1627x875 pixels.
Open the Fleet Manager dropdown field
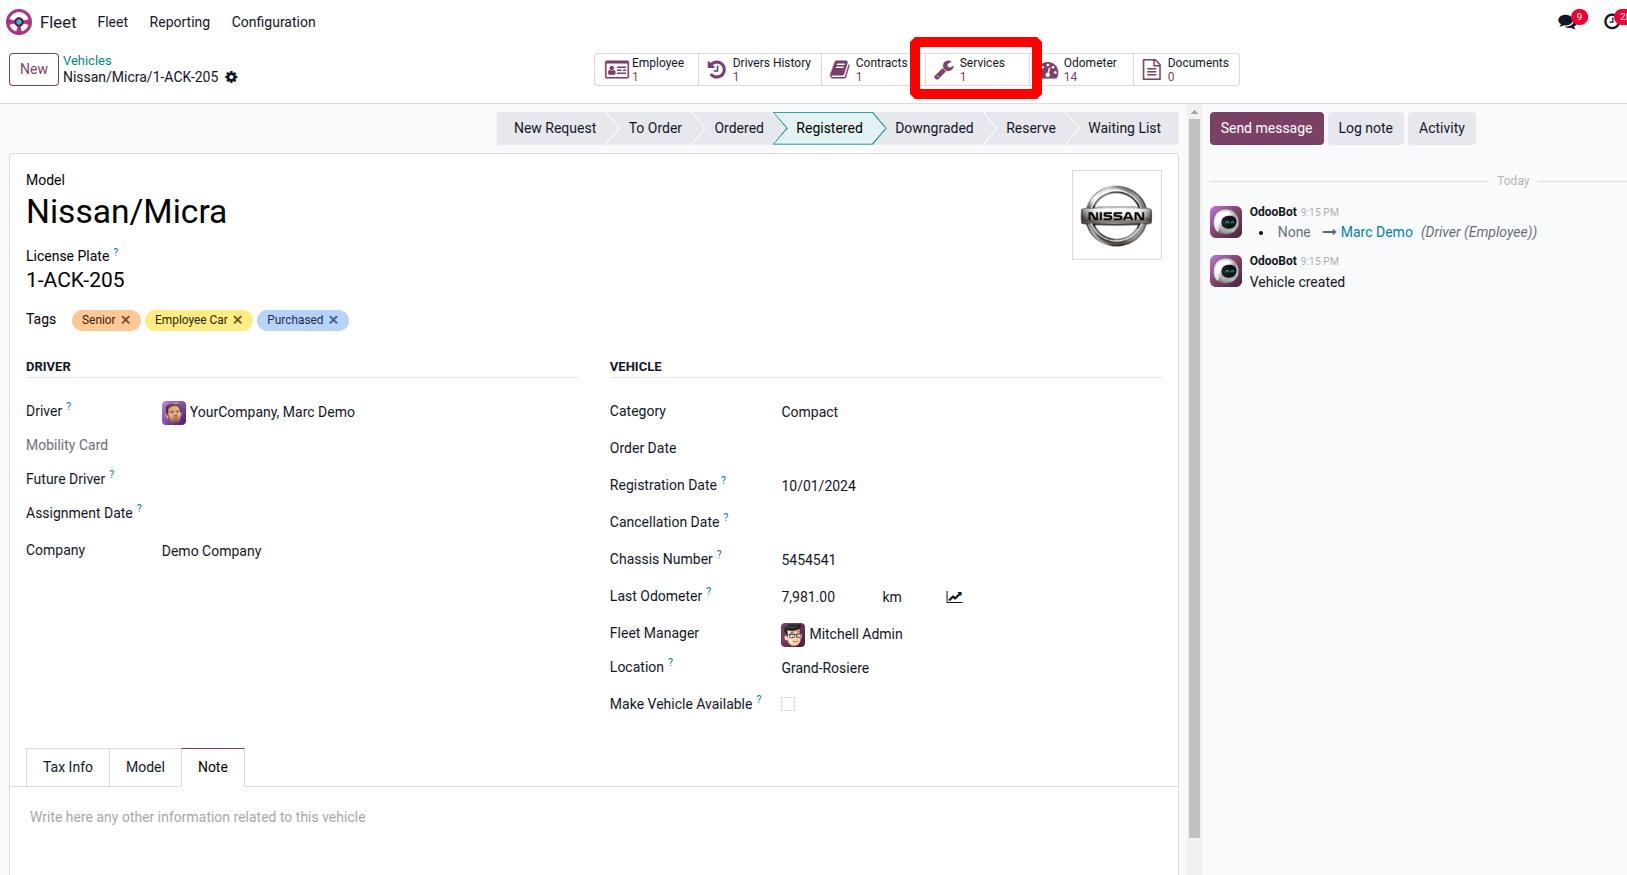(971, 634)
